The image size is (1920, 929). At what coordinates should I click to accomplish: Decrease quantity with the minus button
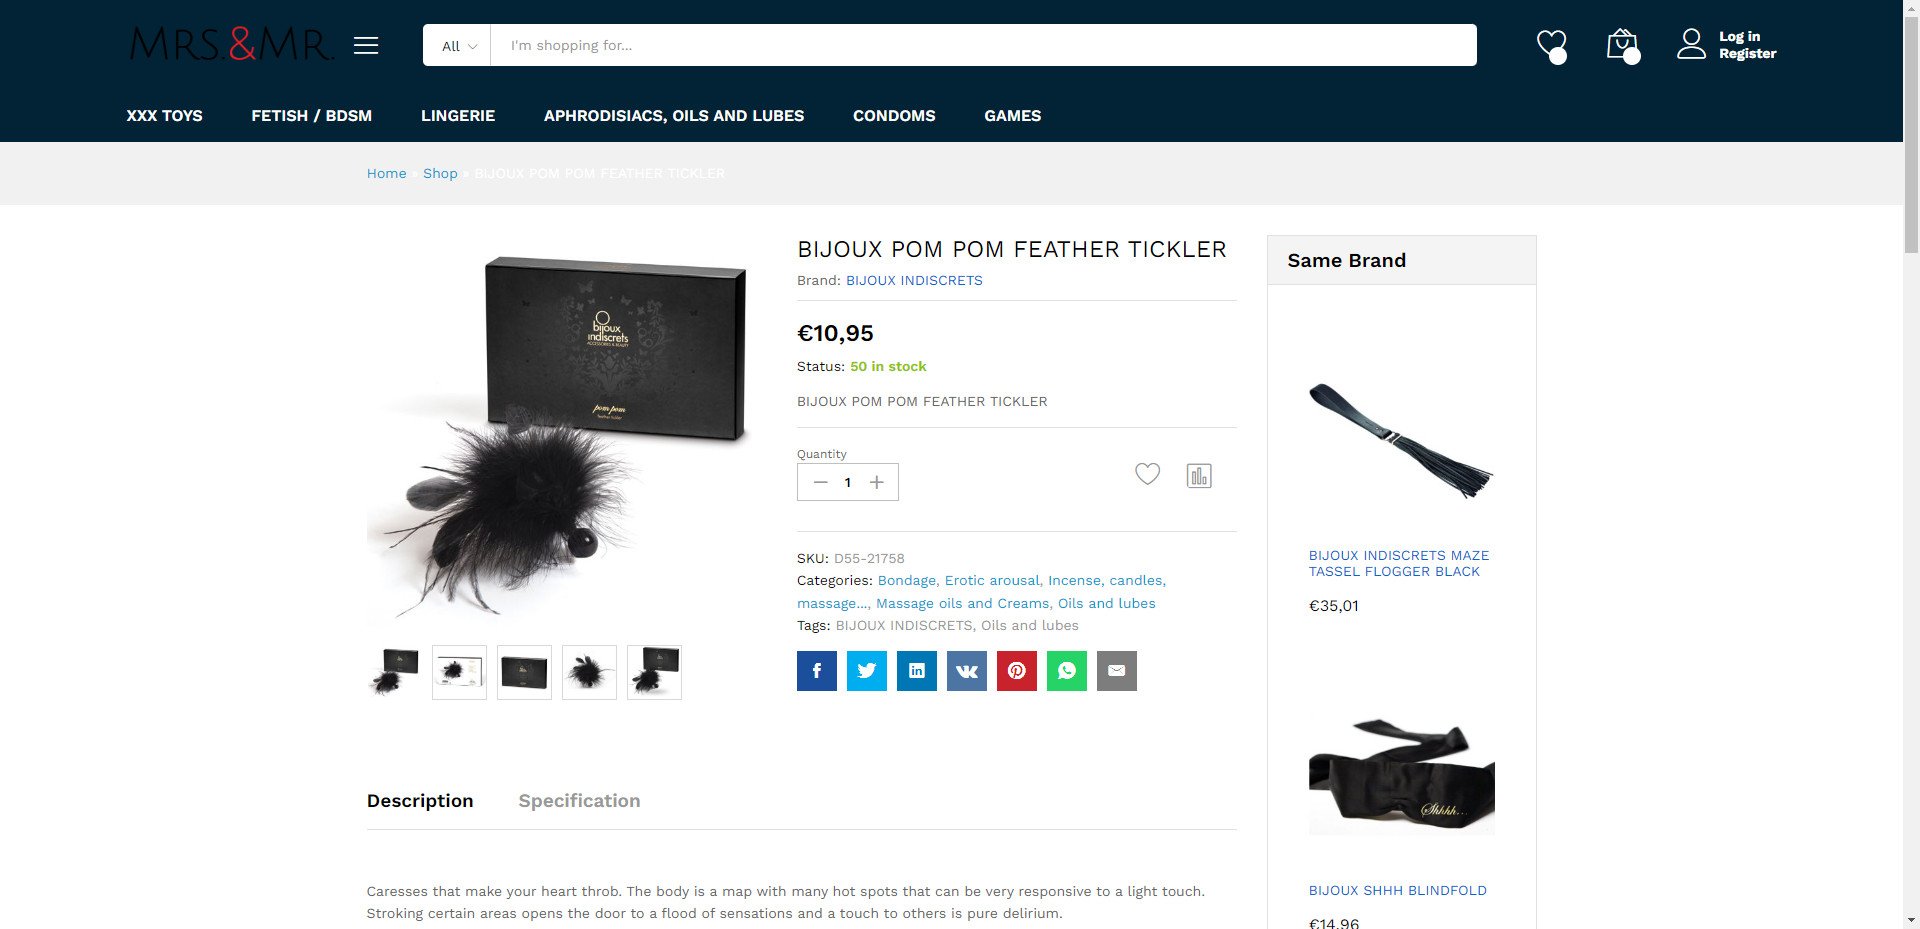point(820,483)
